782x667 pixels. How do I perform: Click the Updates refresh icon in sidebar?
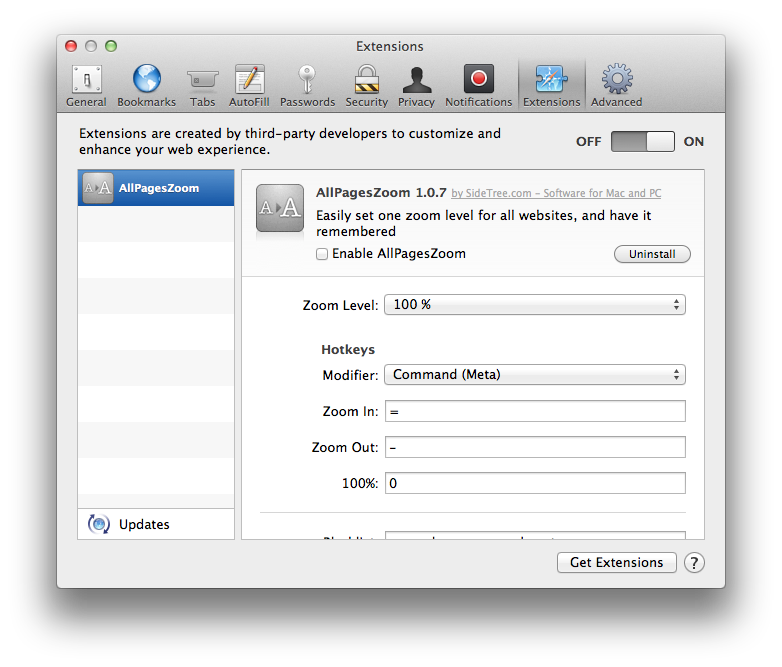click(x=99, y=524)
